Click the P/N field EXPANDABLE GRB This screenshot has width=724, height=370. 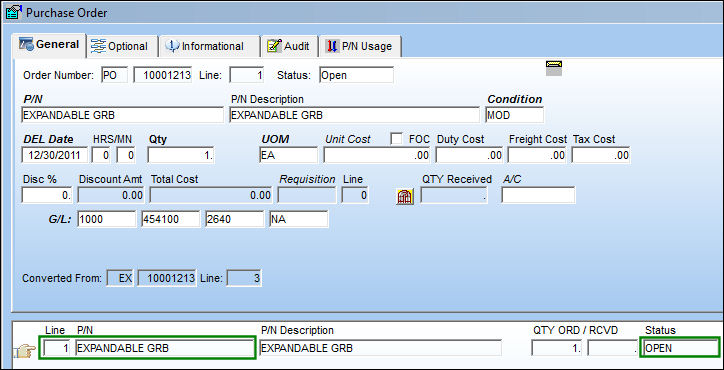tap(122, 115)
